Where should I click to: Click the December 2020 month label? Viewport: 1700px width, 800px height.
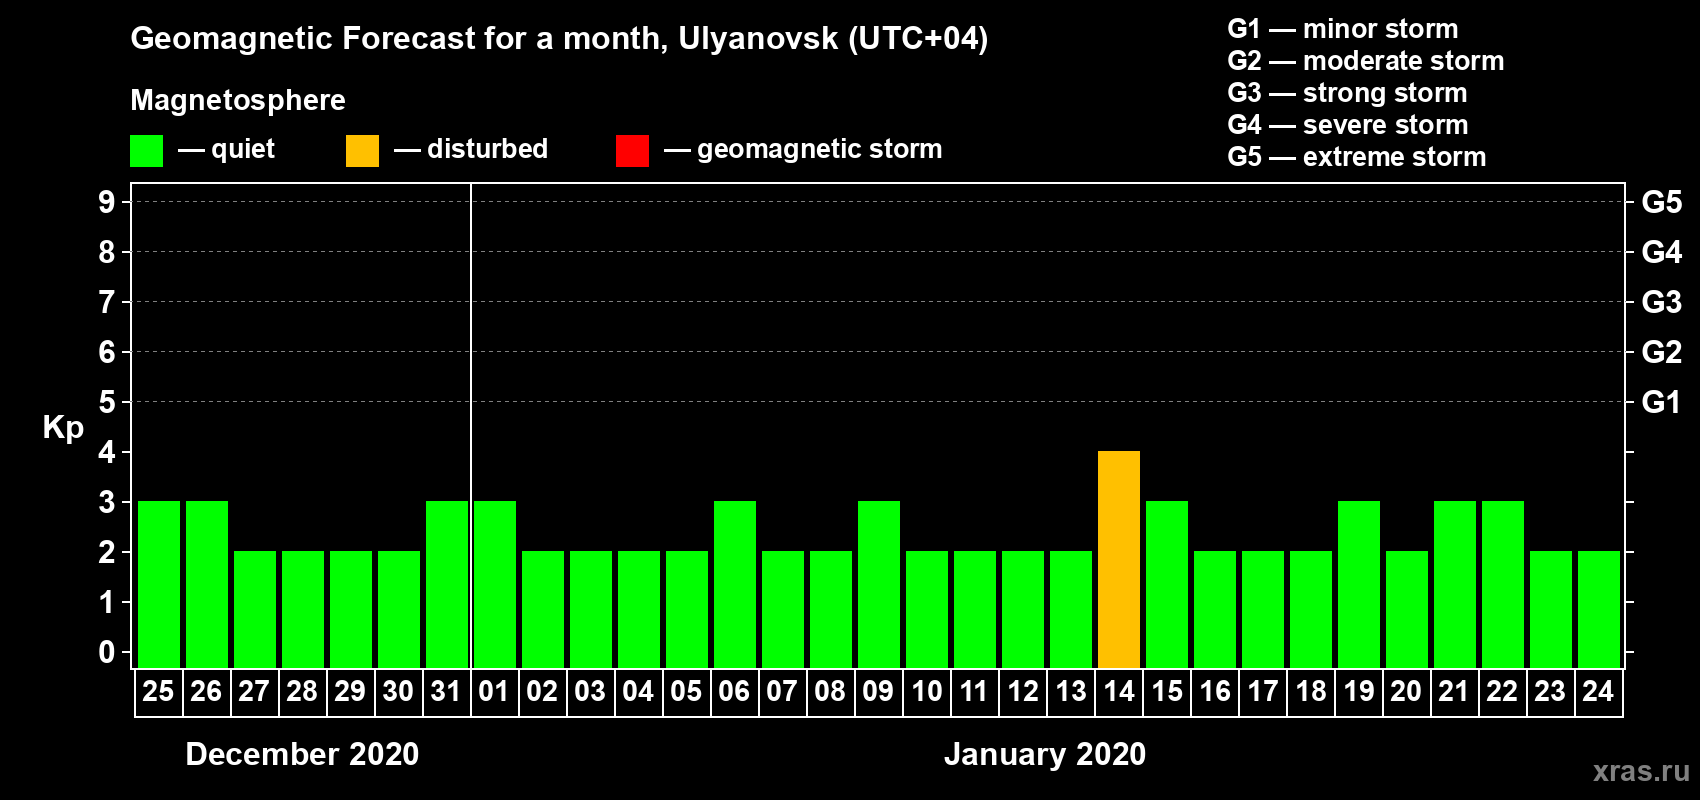coord(302,754)
